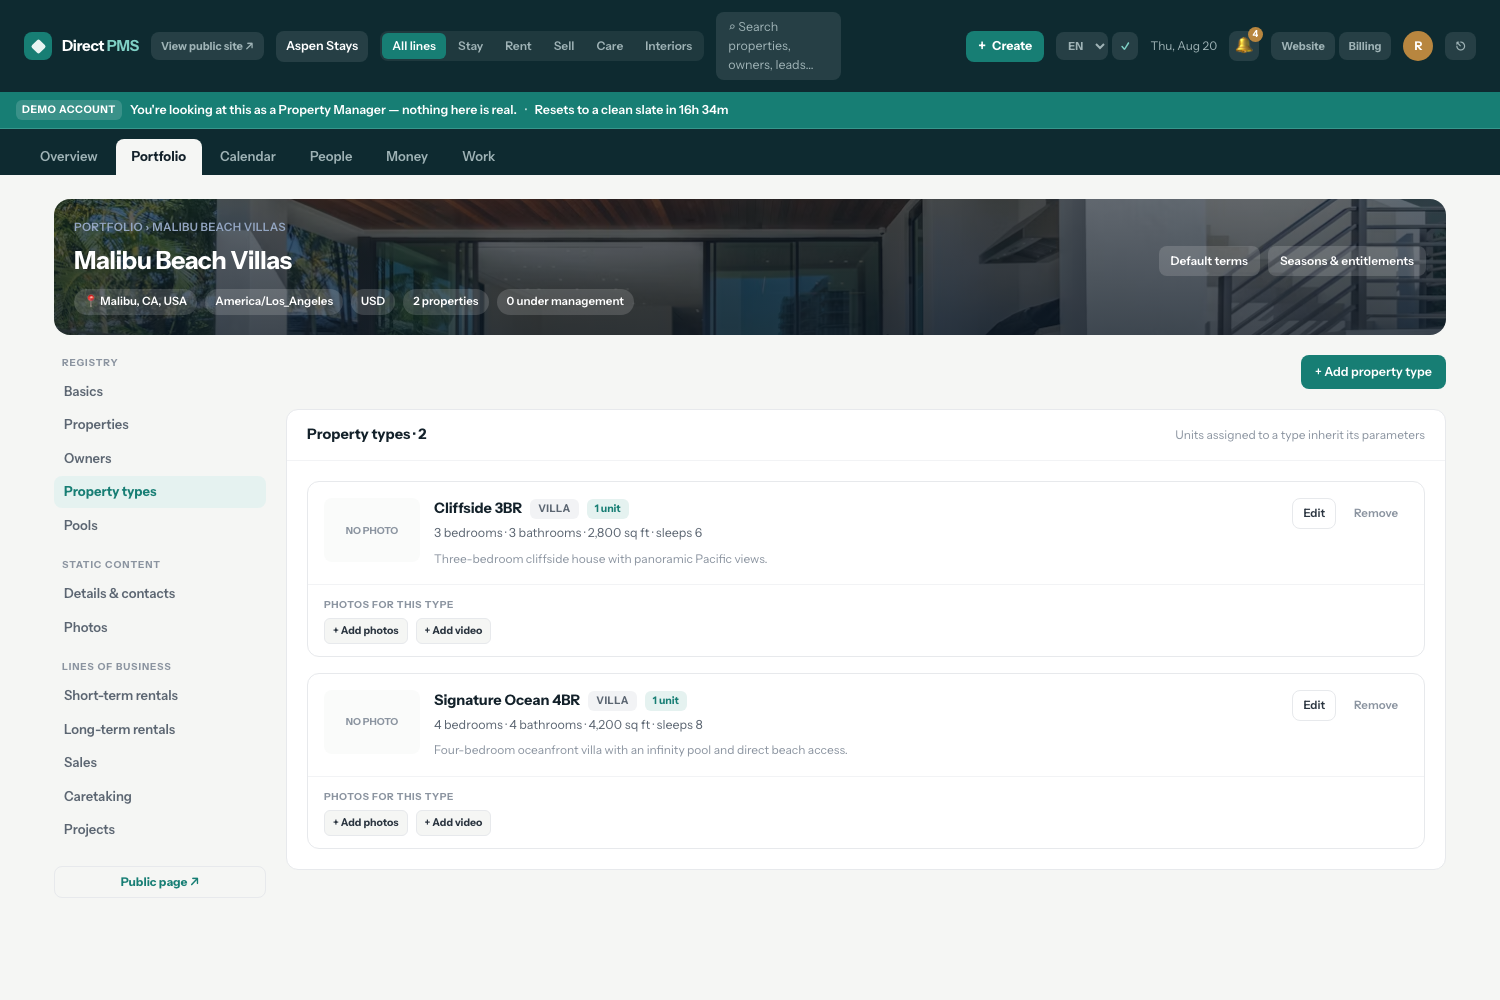Image resolution: width=1500 pixels, height=1000 pixels.
Task: Switch line filter to Stay
Action: tap(470, 46)
